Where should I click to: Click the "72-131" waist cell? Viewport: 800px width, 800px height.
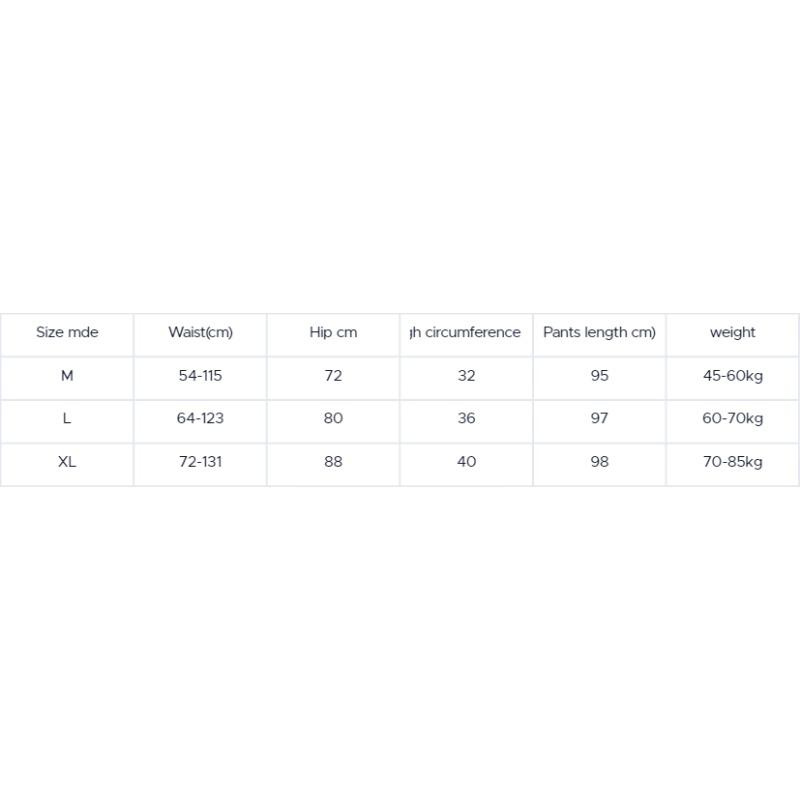click(x=200, y=462)
